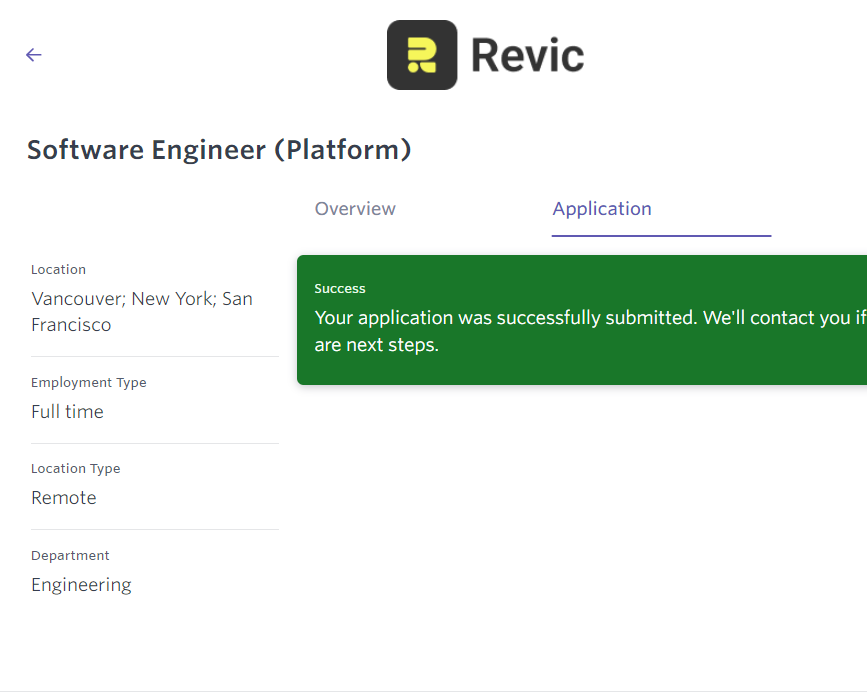Viewport: 867px width, 694px height.
Task: Select the Vancouver; New York; San Francisco text
Action: [141, 311]
